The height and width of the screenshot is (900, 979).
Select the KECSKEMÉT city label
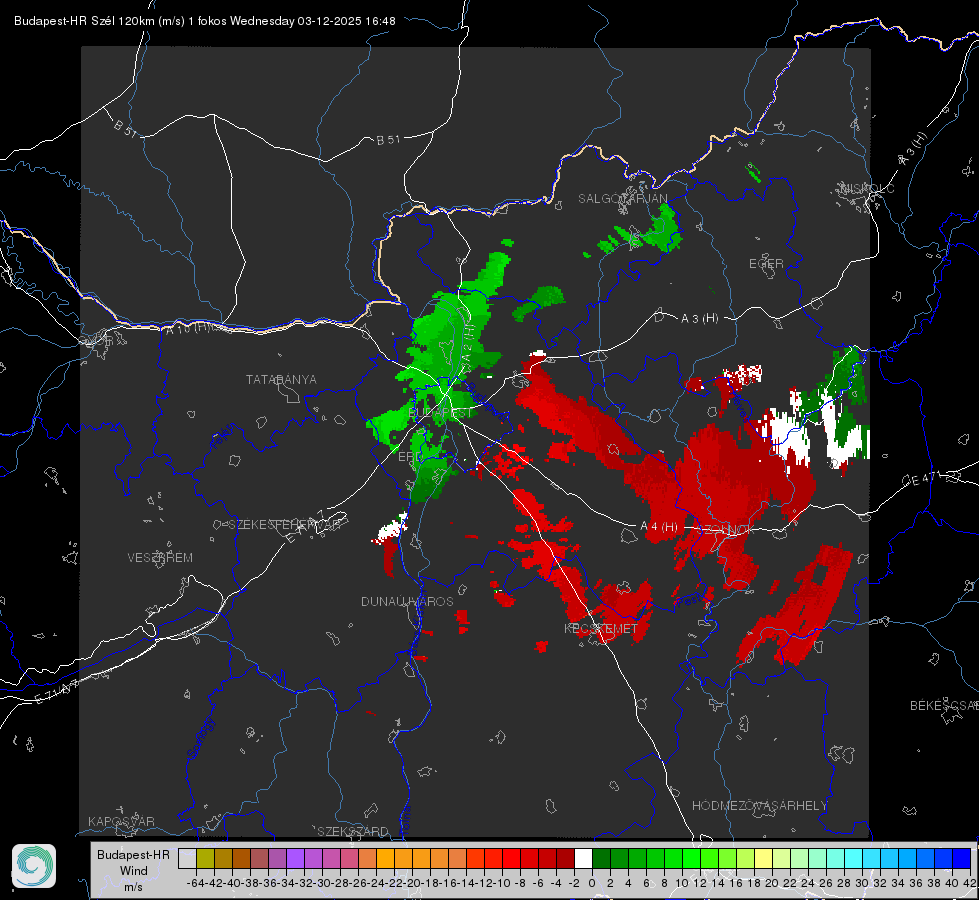(x=601, y=628)
